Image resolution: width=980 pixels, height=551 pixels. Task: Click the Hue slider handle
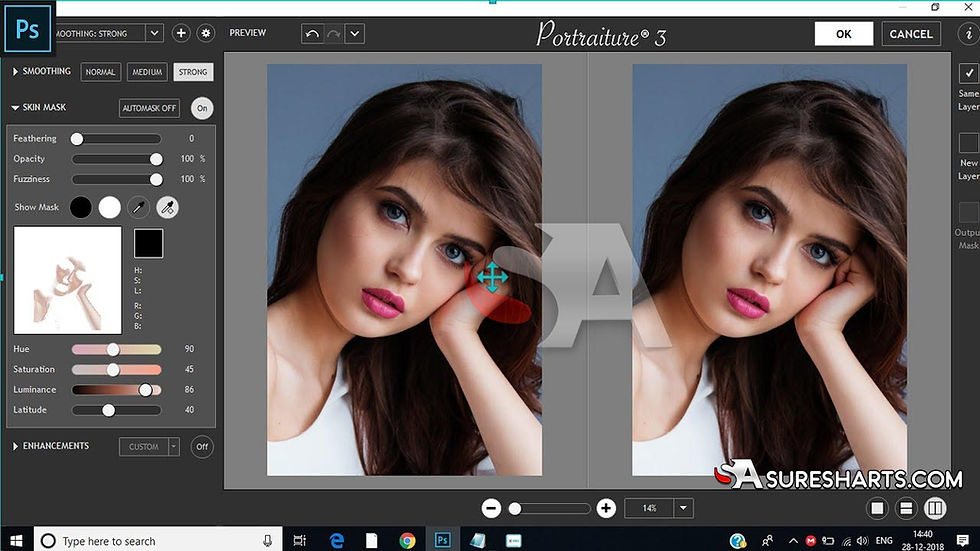pyautogui.click(x=112, y=349)
